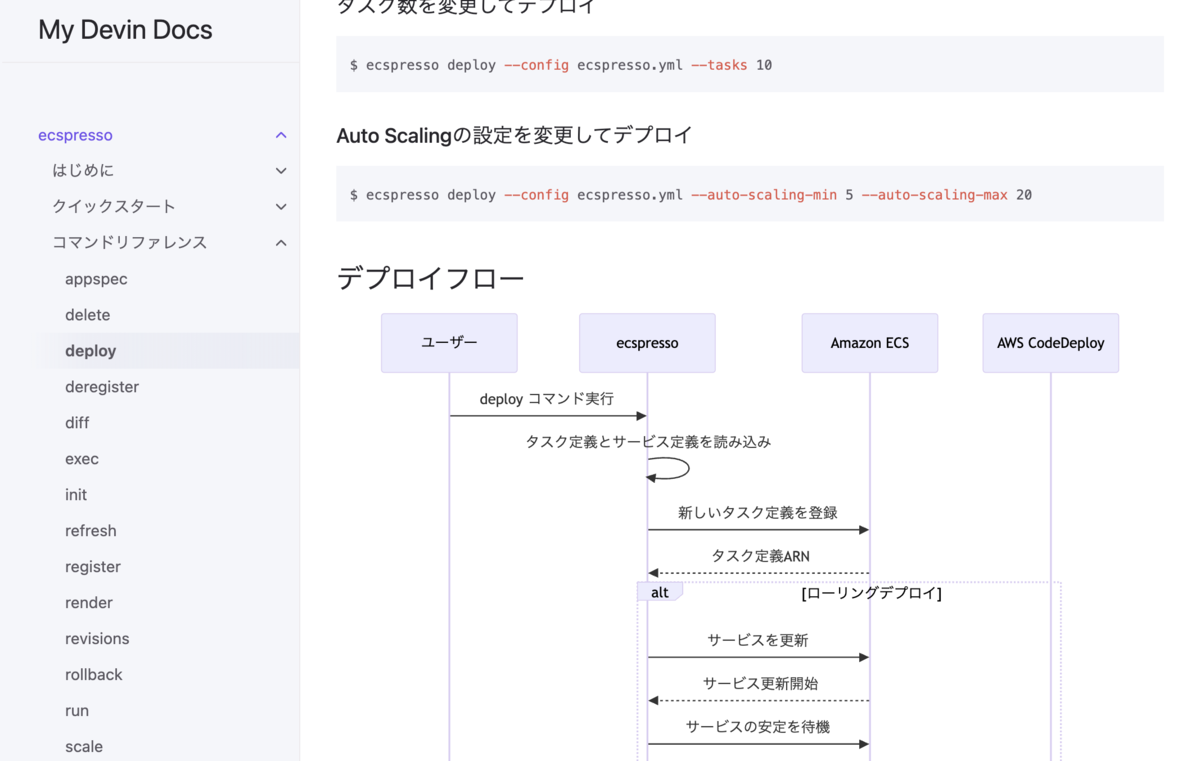The image size is (1200, 761).
Task: Click the Auto Scalingの設定を変更してデプロイ heading
Action: click(515, 135)
